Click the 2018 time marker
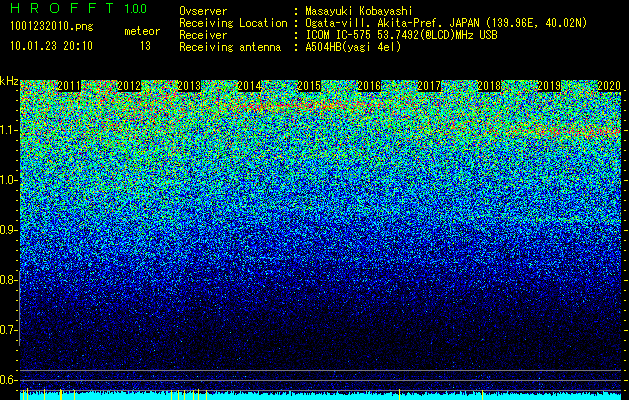Screen dimensions: 629x400 tap(489, 86)
